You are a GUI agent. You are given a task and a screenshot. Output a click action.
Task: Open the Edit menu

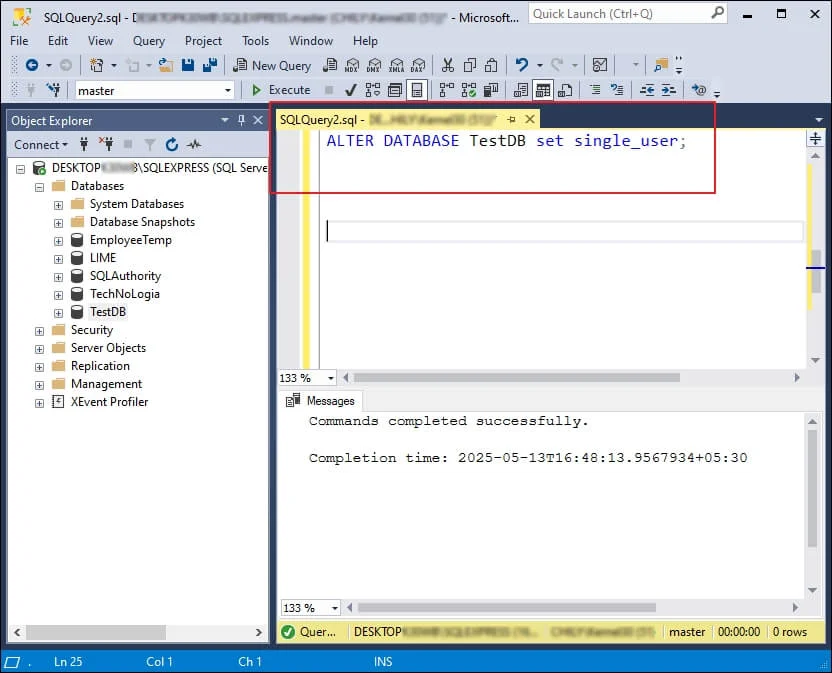58,41
